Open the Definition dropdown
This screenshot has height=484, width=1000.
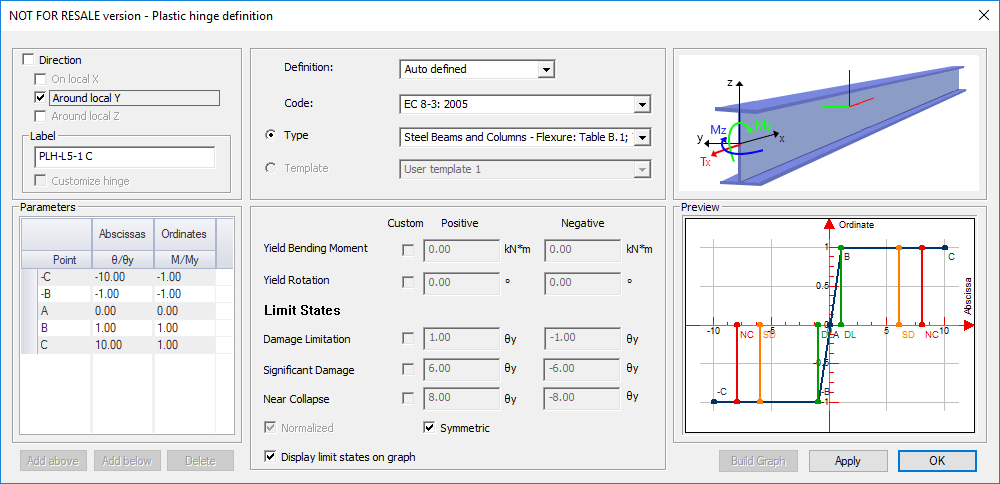tap(545, 69)
